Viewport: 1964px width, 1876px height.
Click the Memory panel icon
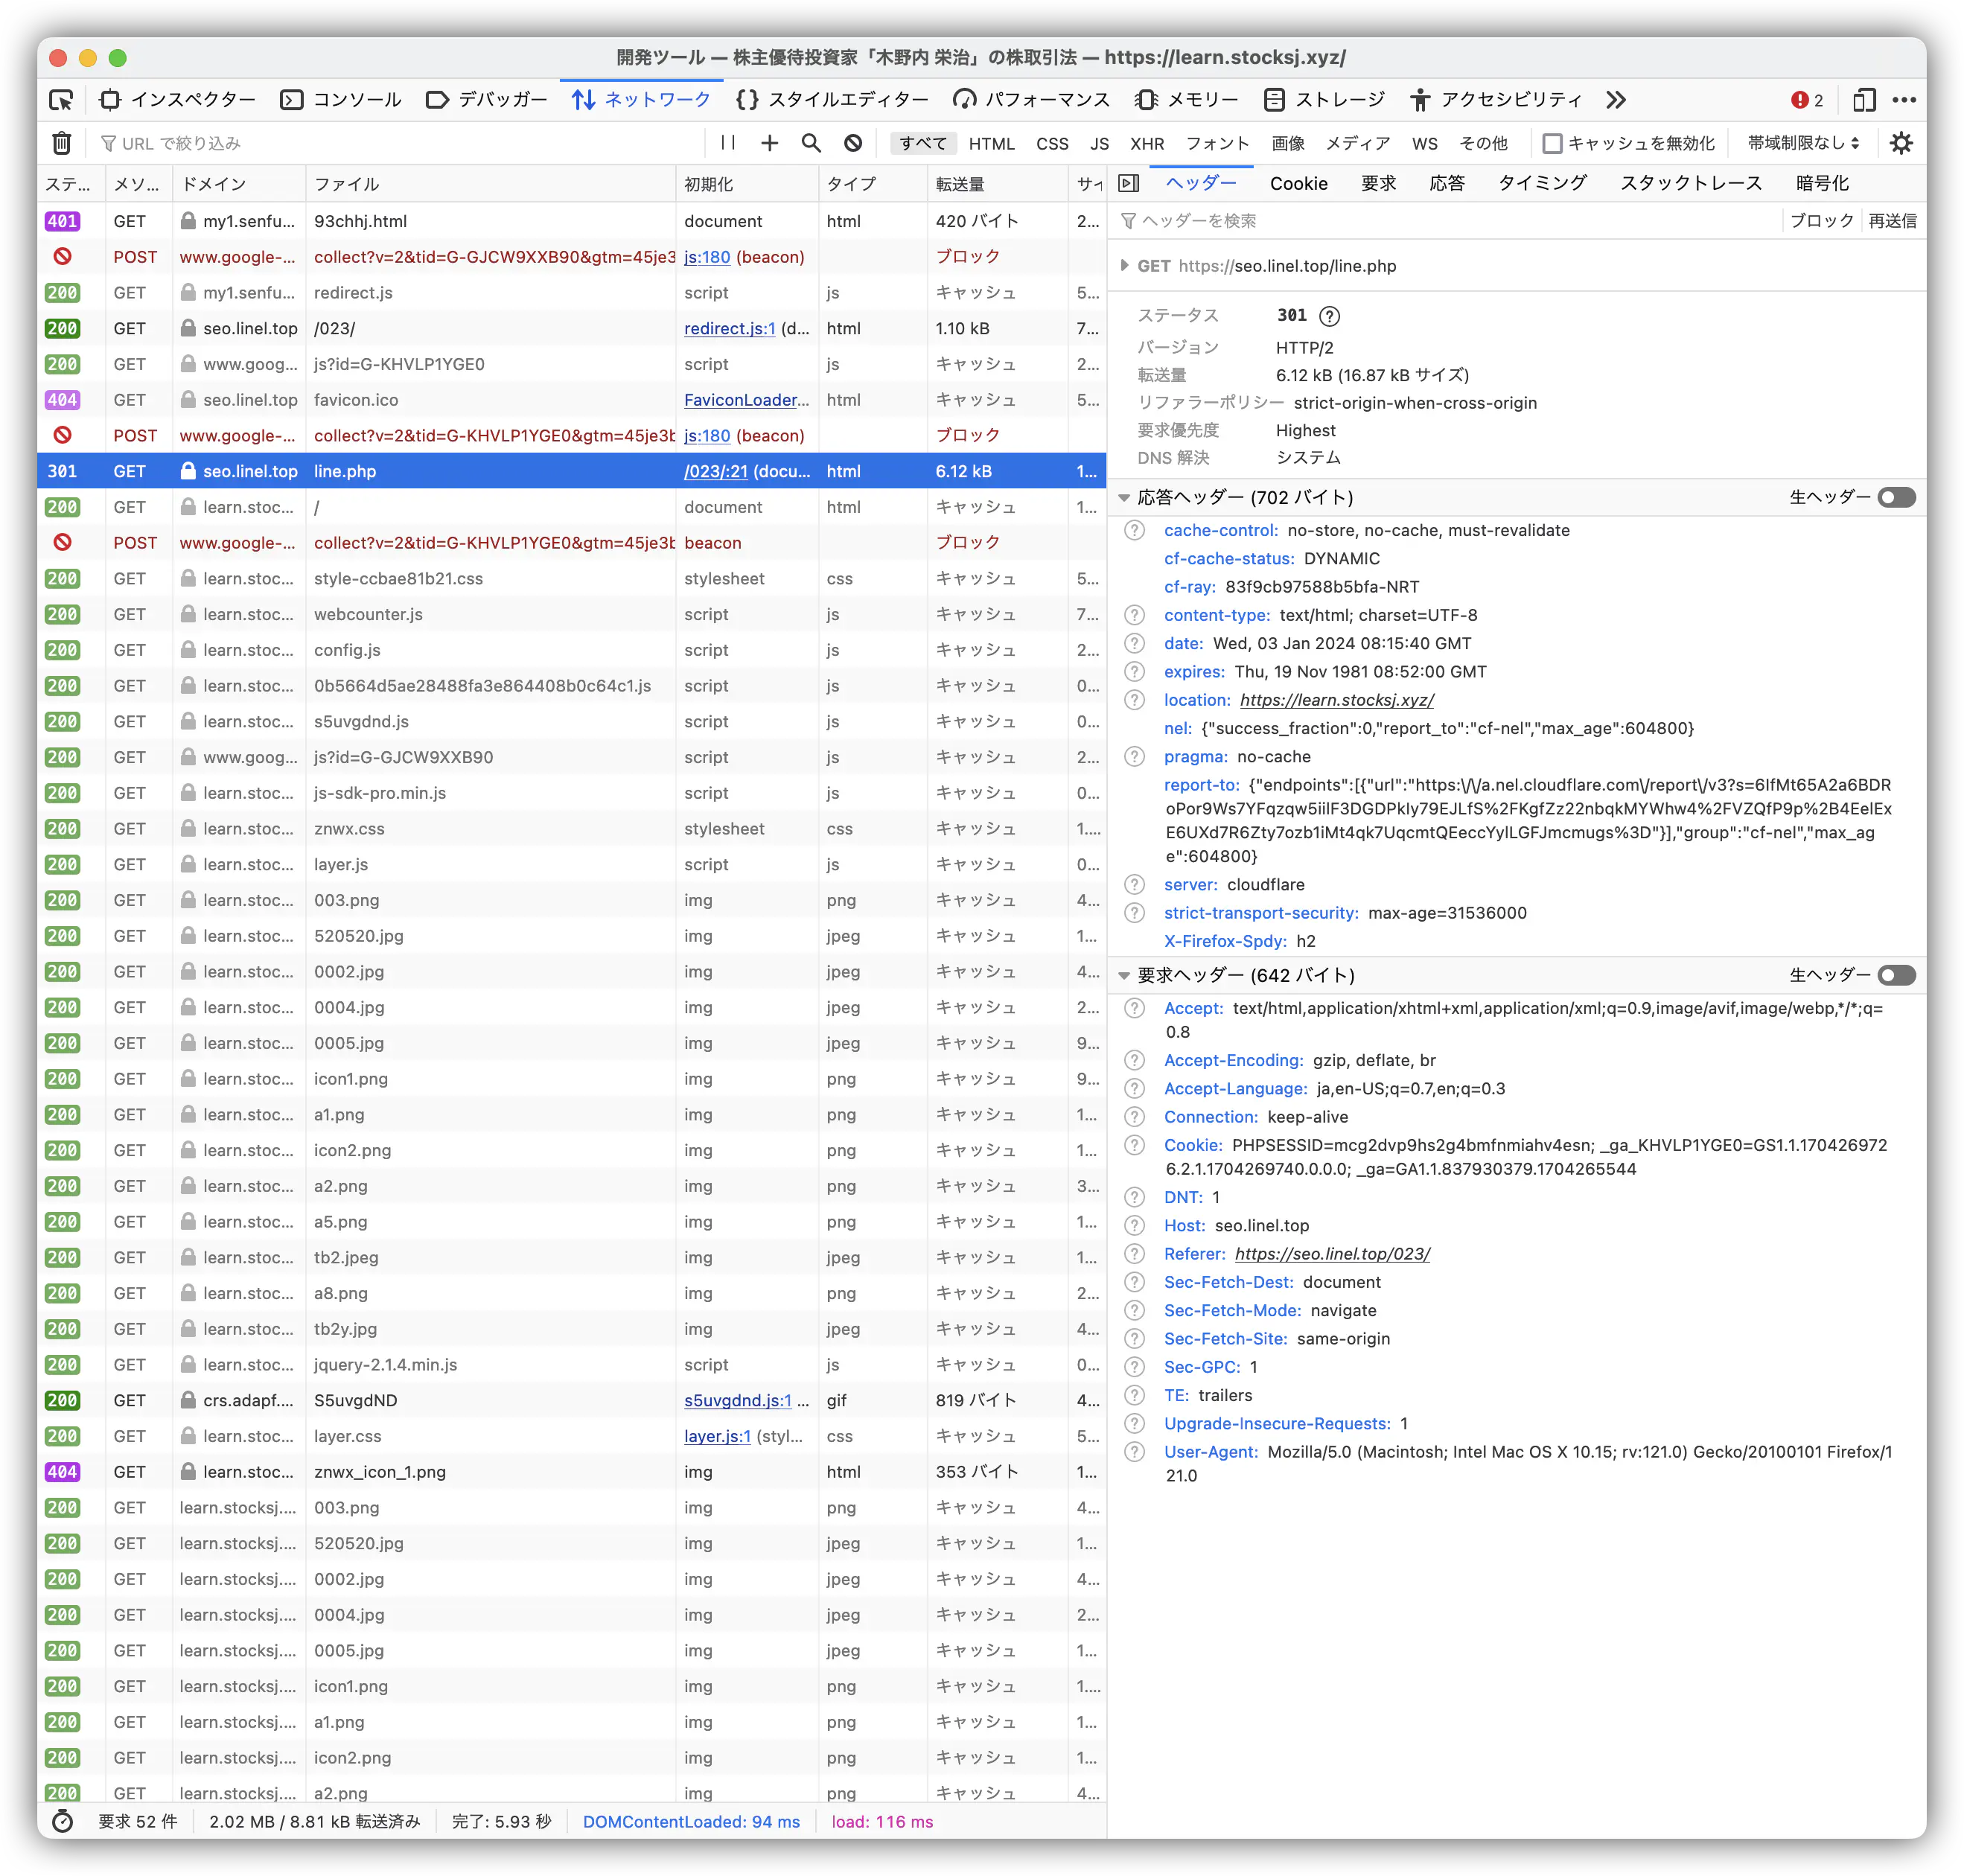point(1140,98)
